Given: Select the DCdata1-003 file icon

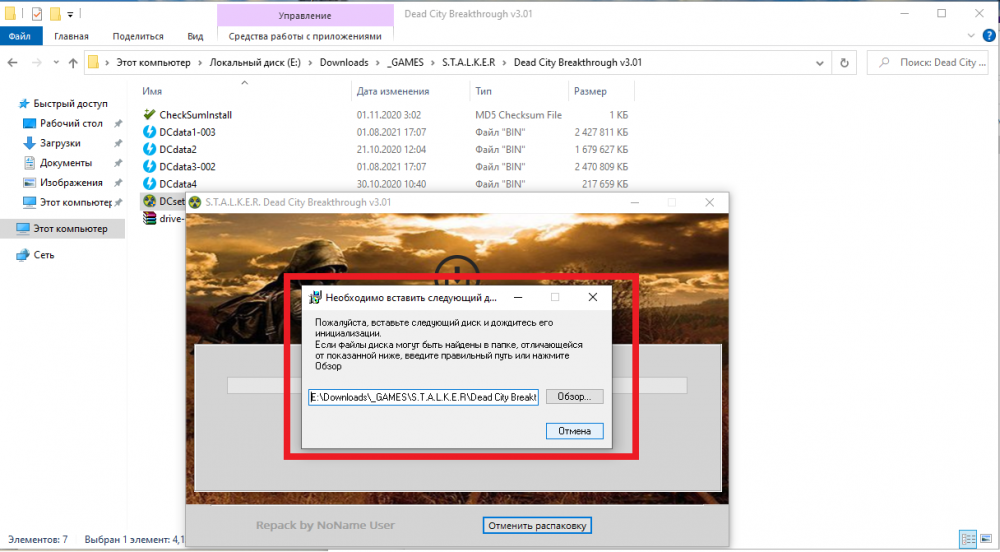Looking at the screenshot, I should [x=149, y=132].
